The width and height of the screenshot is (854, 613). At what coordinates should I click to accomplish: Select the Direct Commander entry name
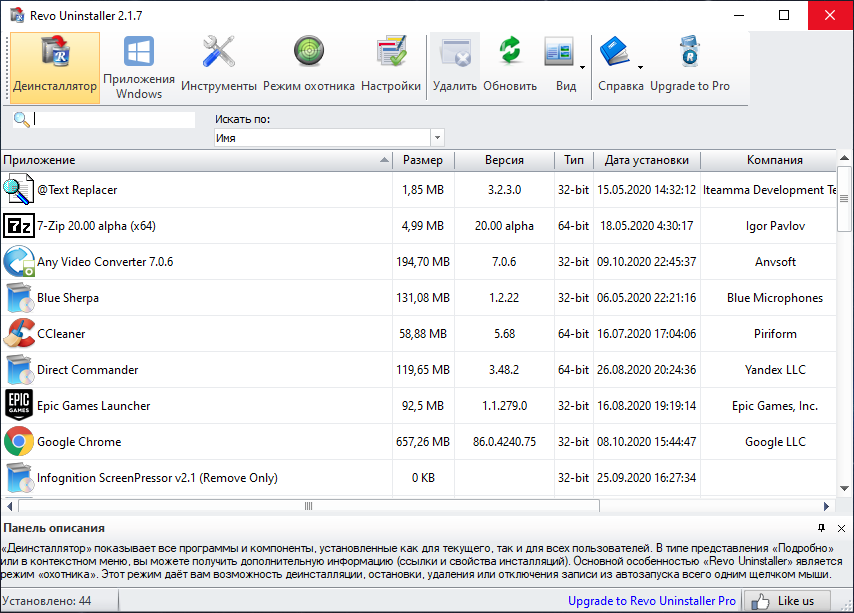[88, 370]
